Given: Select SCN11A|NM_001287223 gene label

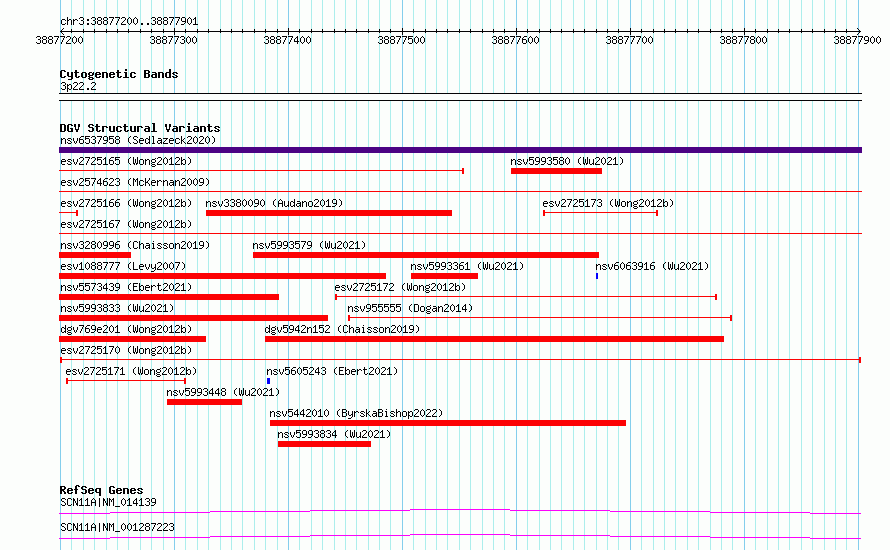Looking at the screenshot, I should click(117, 527).
